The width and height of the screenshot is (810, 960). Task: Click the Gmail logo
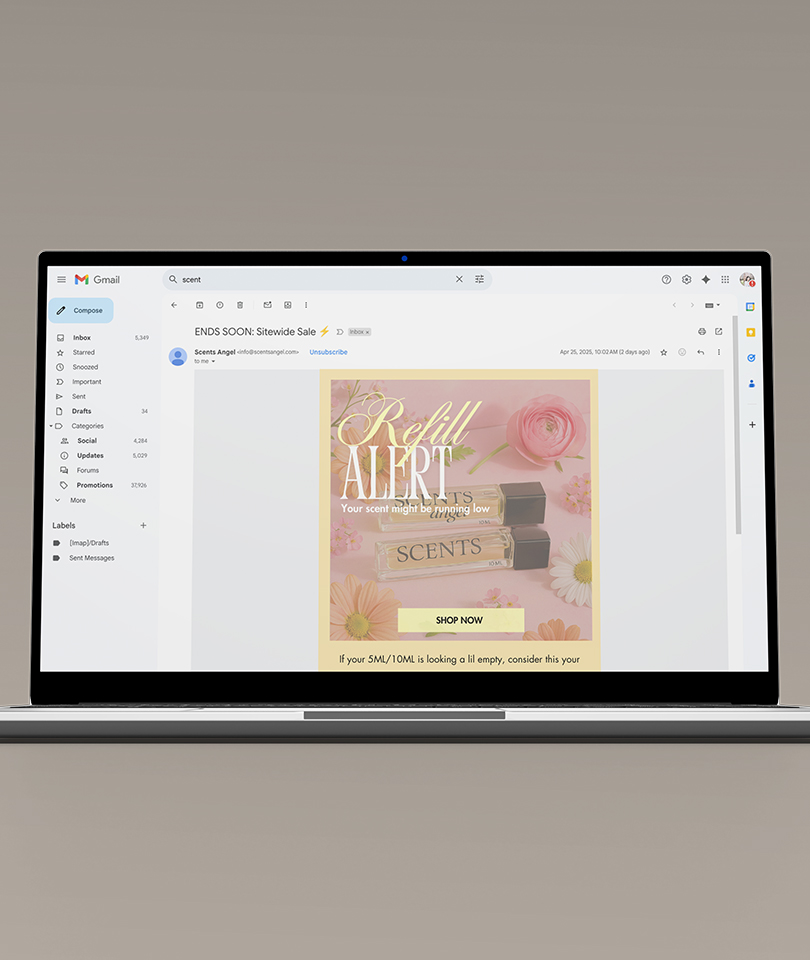pos(97,280)
